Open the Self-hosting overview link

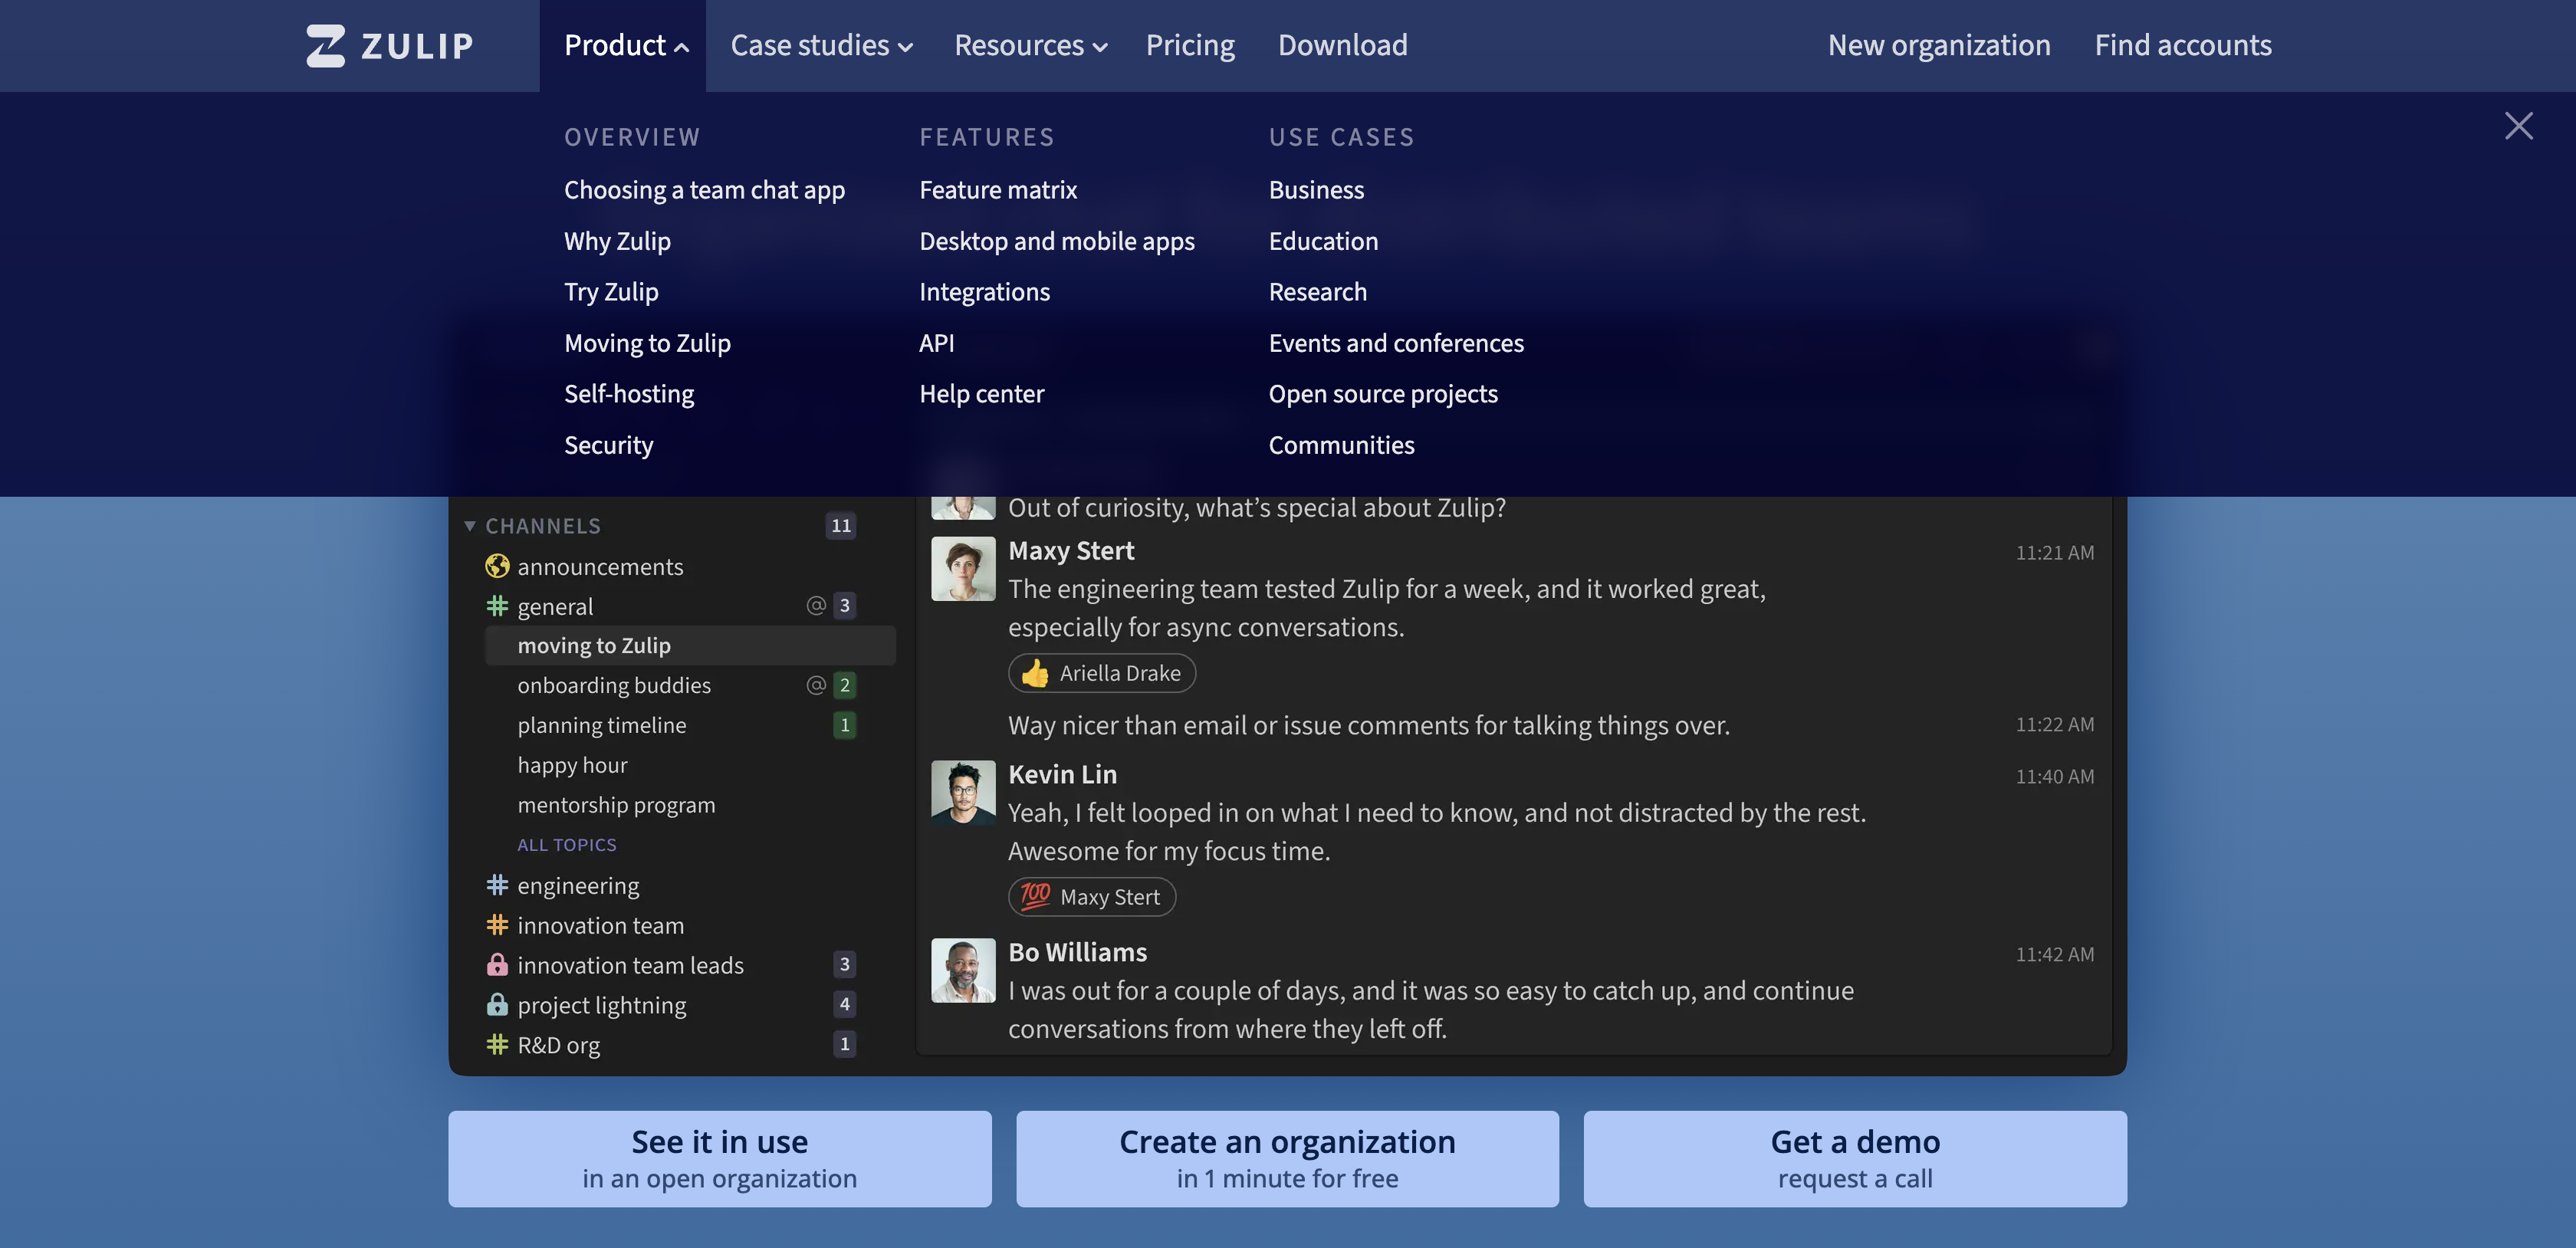tap(628, 394)
